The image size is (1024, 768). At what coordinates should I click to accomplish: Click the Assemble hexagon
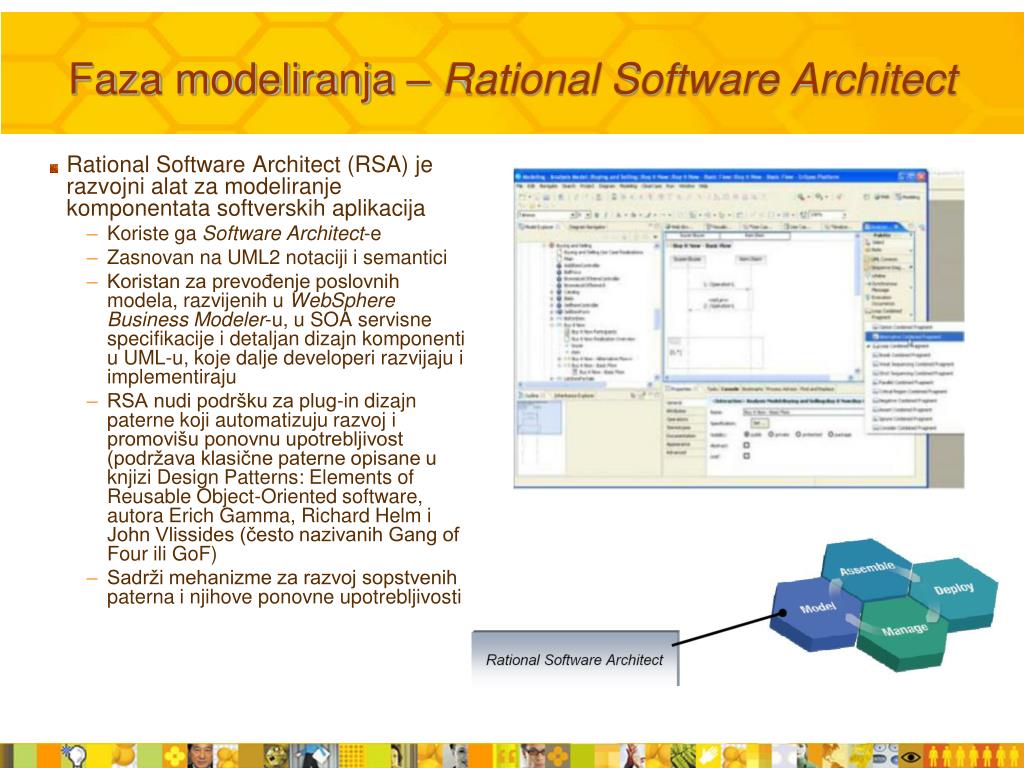point(867,568)
